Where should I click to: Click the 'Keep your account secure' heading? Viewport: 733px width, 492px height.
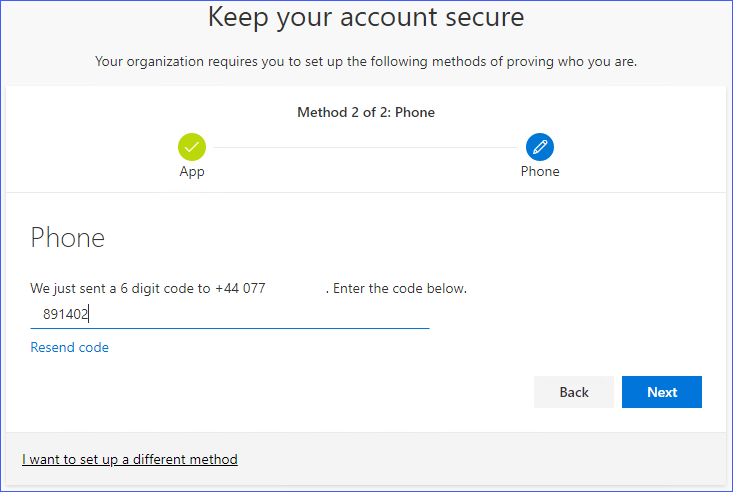(x=366, y=17)
